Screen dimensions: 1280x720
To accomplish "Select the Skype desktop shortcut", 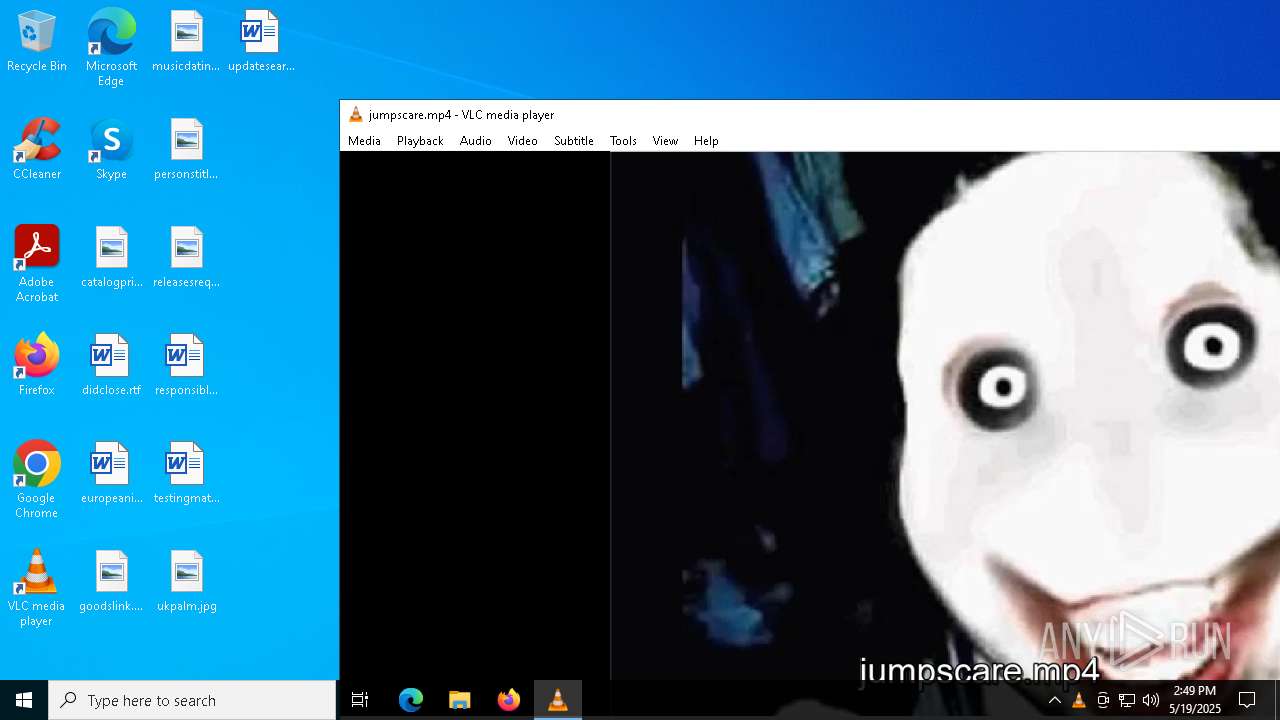I will pyautogui.click(x=111, y=150).
